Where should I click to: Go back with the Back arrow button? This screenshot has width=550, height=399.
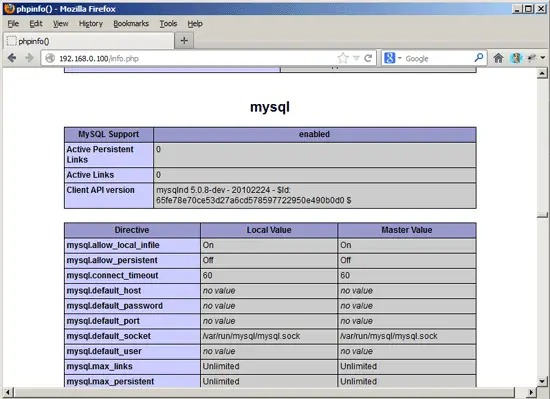(x=12, y=58)
